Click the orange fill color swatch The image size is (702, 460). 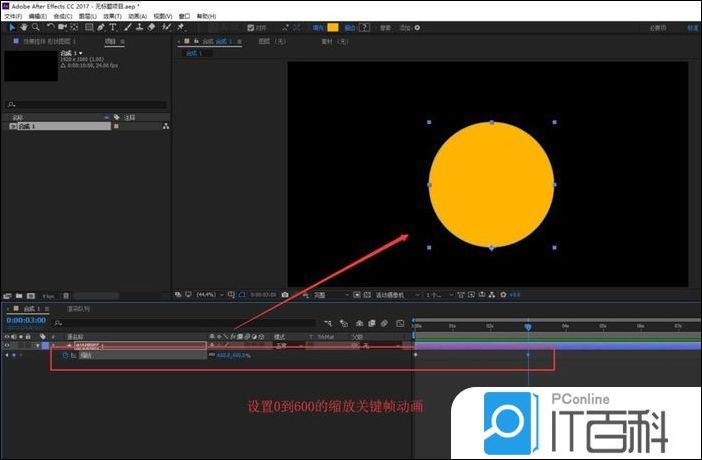click(x=332, y=27)
